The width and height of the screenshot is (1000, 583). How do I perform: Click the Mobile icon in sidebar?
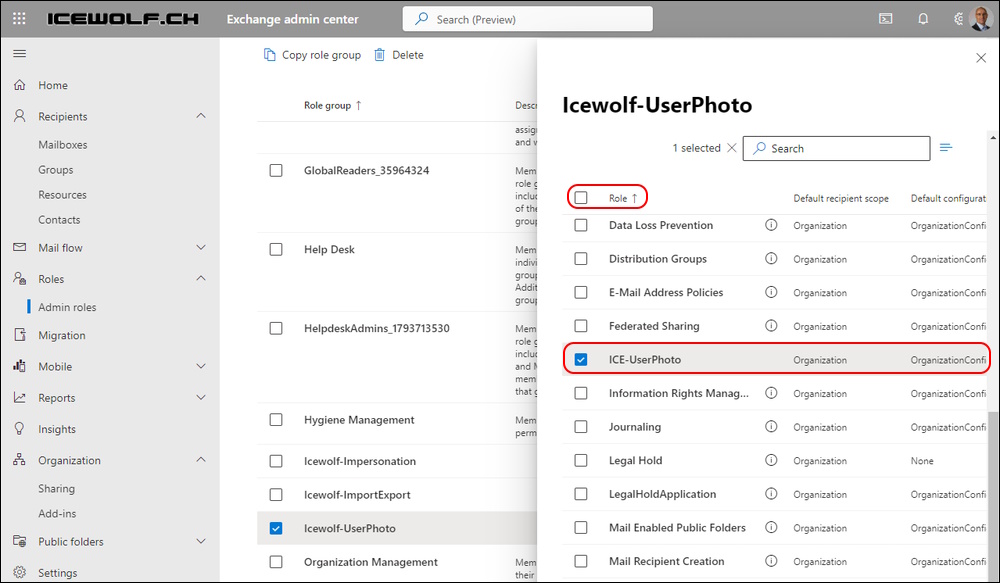click(x=20, y=366)
